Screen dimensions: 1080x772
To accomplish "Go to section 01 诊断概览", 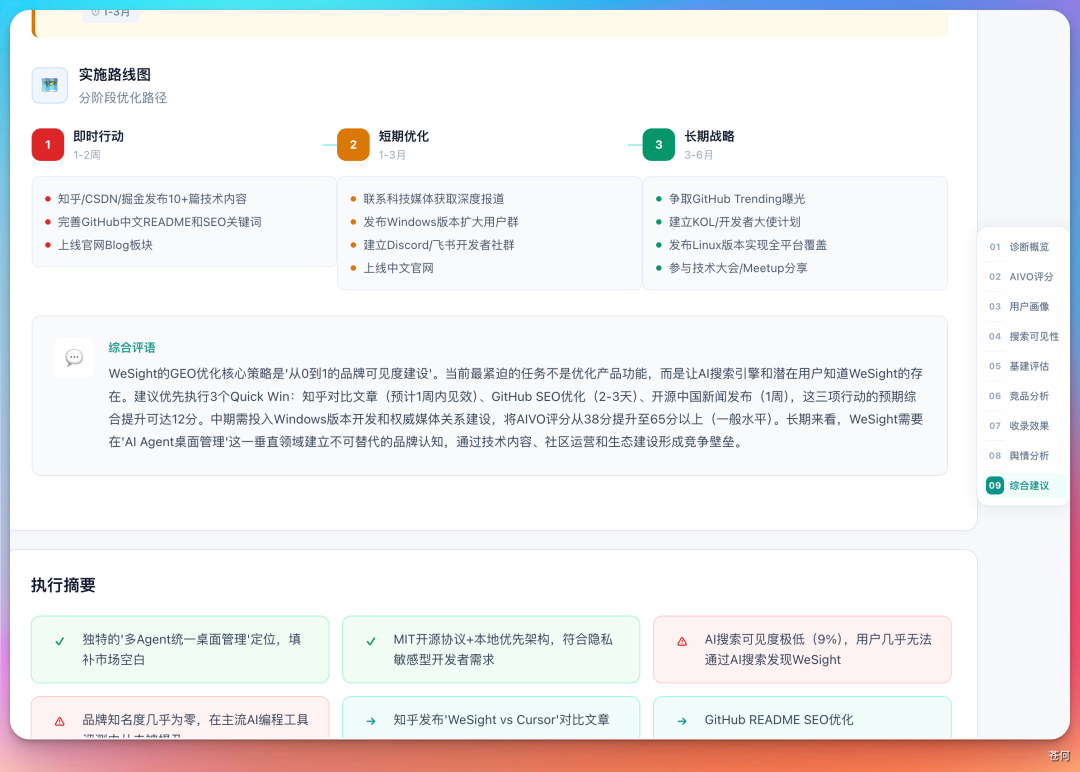I will [1020, 247].
